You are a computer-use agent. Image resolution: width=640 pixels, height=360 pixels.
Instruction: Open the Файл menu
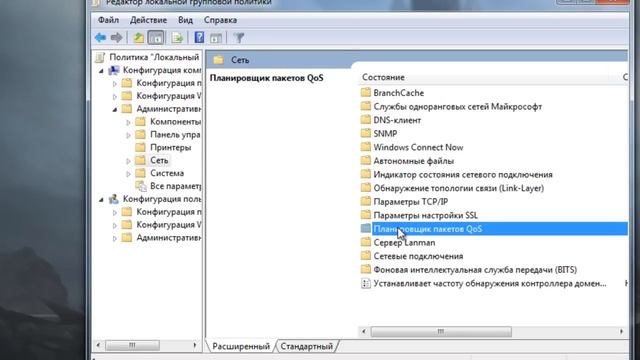click(108, 20)
